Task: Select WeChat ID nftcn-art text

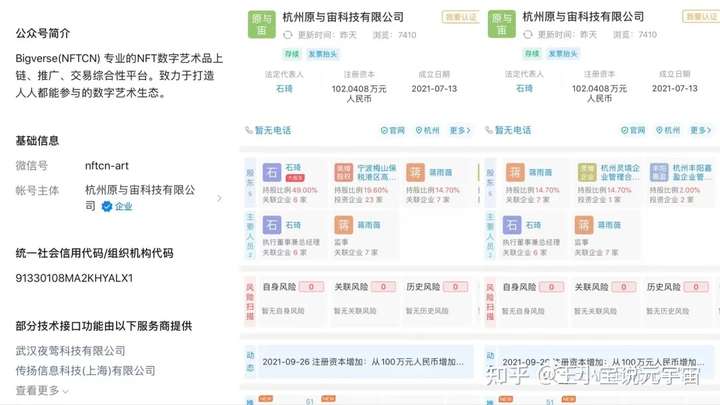Action: pyautogui.click(x=107, y=166)
